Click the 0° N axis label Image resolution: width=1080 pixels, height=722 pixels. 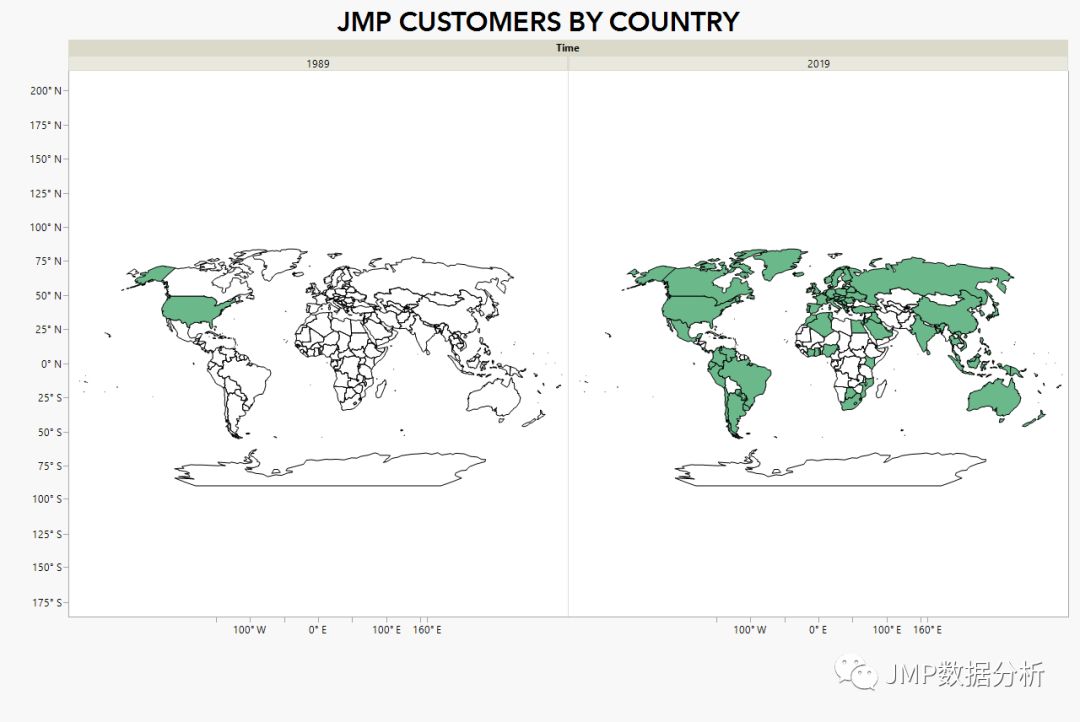(51, 364)
